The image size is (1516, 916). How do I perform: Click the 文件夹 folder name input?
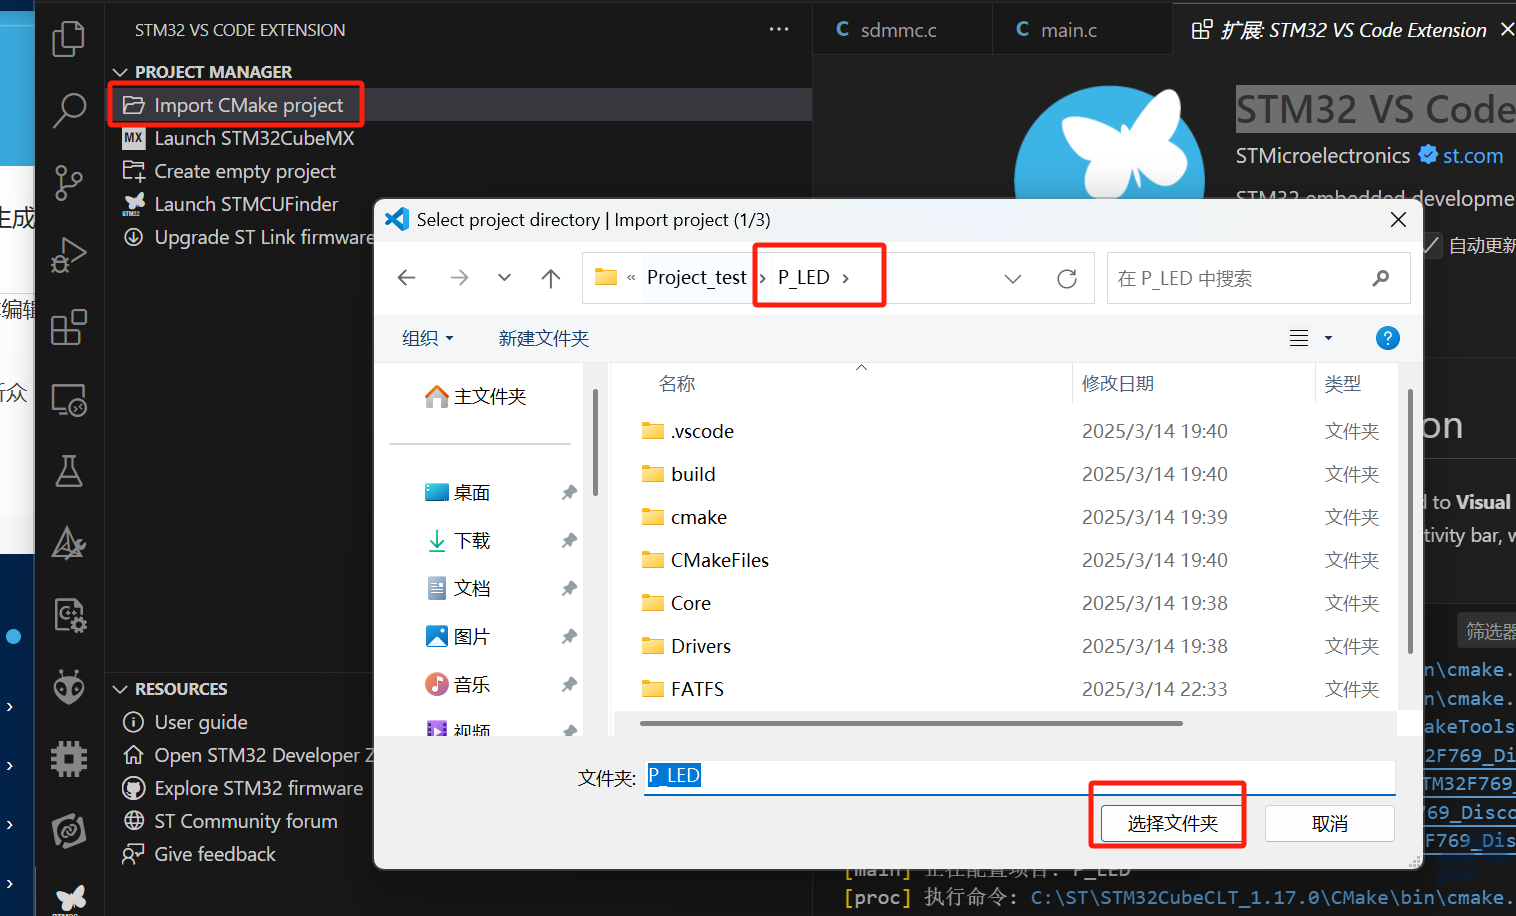point(1020,776)
